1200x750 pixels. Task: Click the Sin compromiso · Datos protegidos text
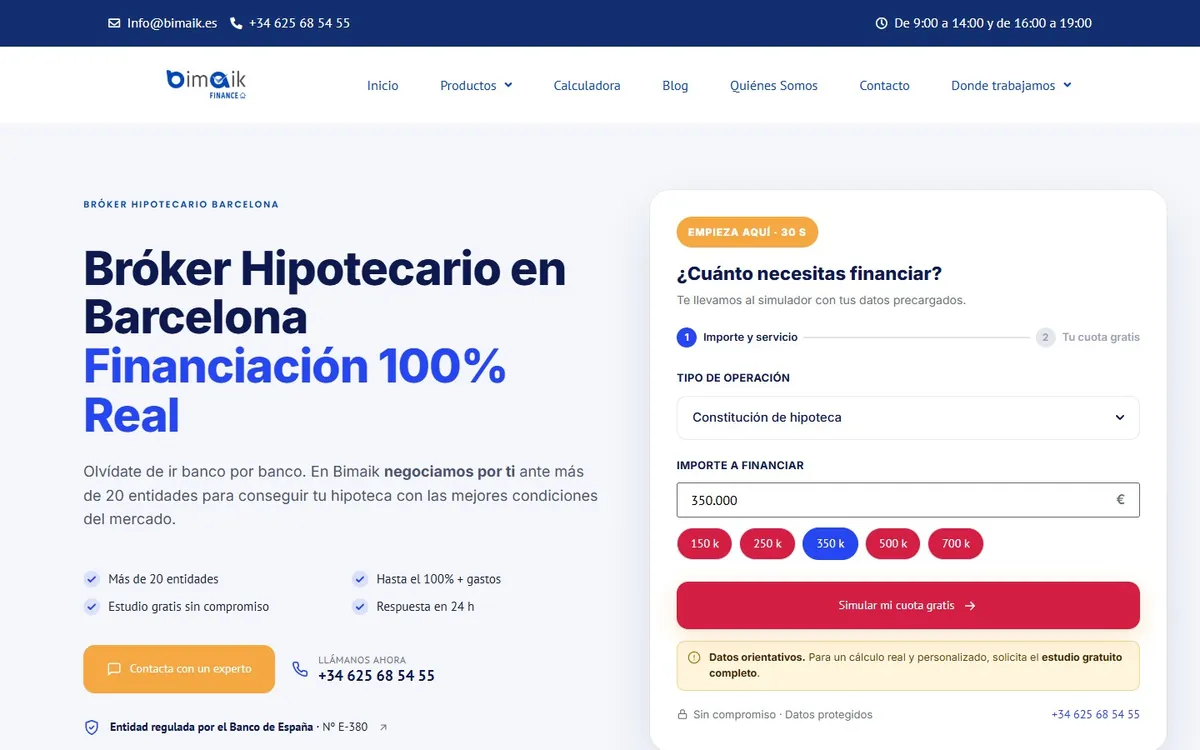click(x=783, y=715)
